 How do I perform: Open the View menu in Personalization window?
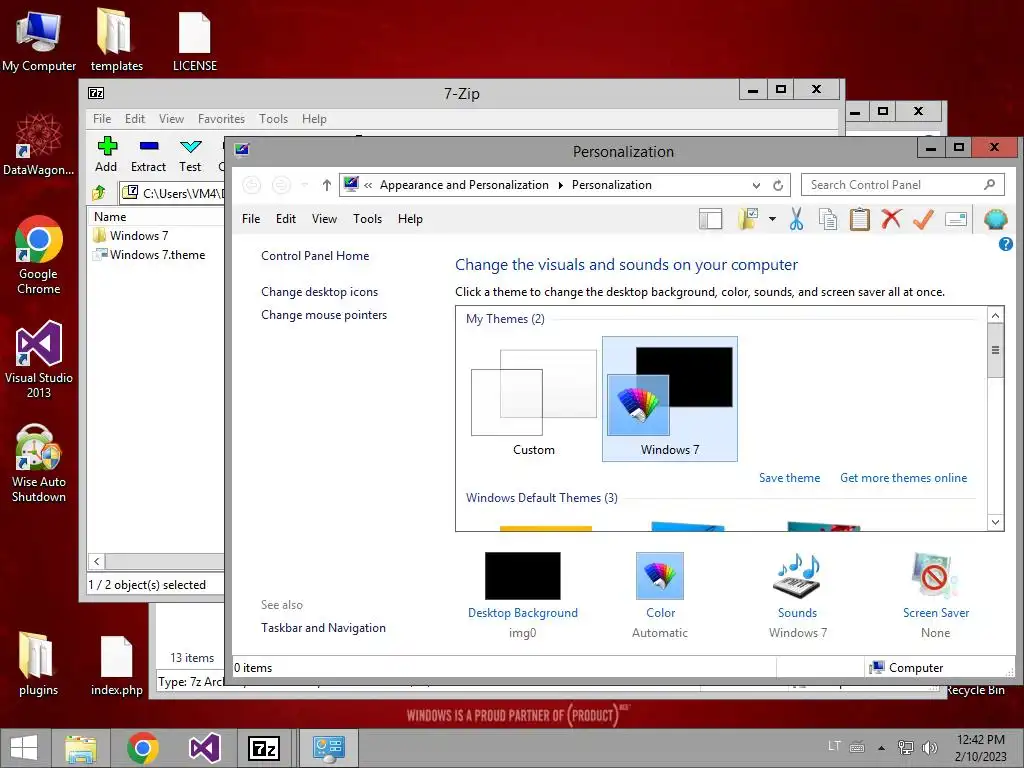pos(324,219)
